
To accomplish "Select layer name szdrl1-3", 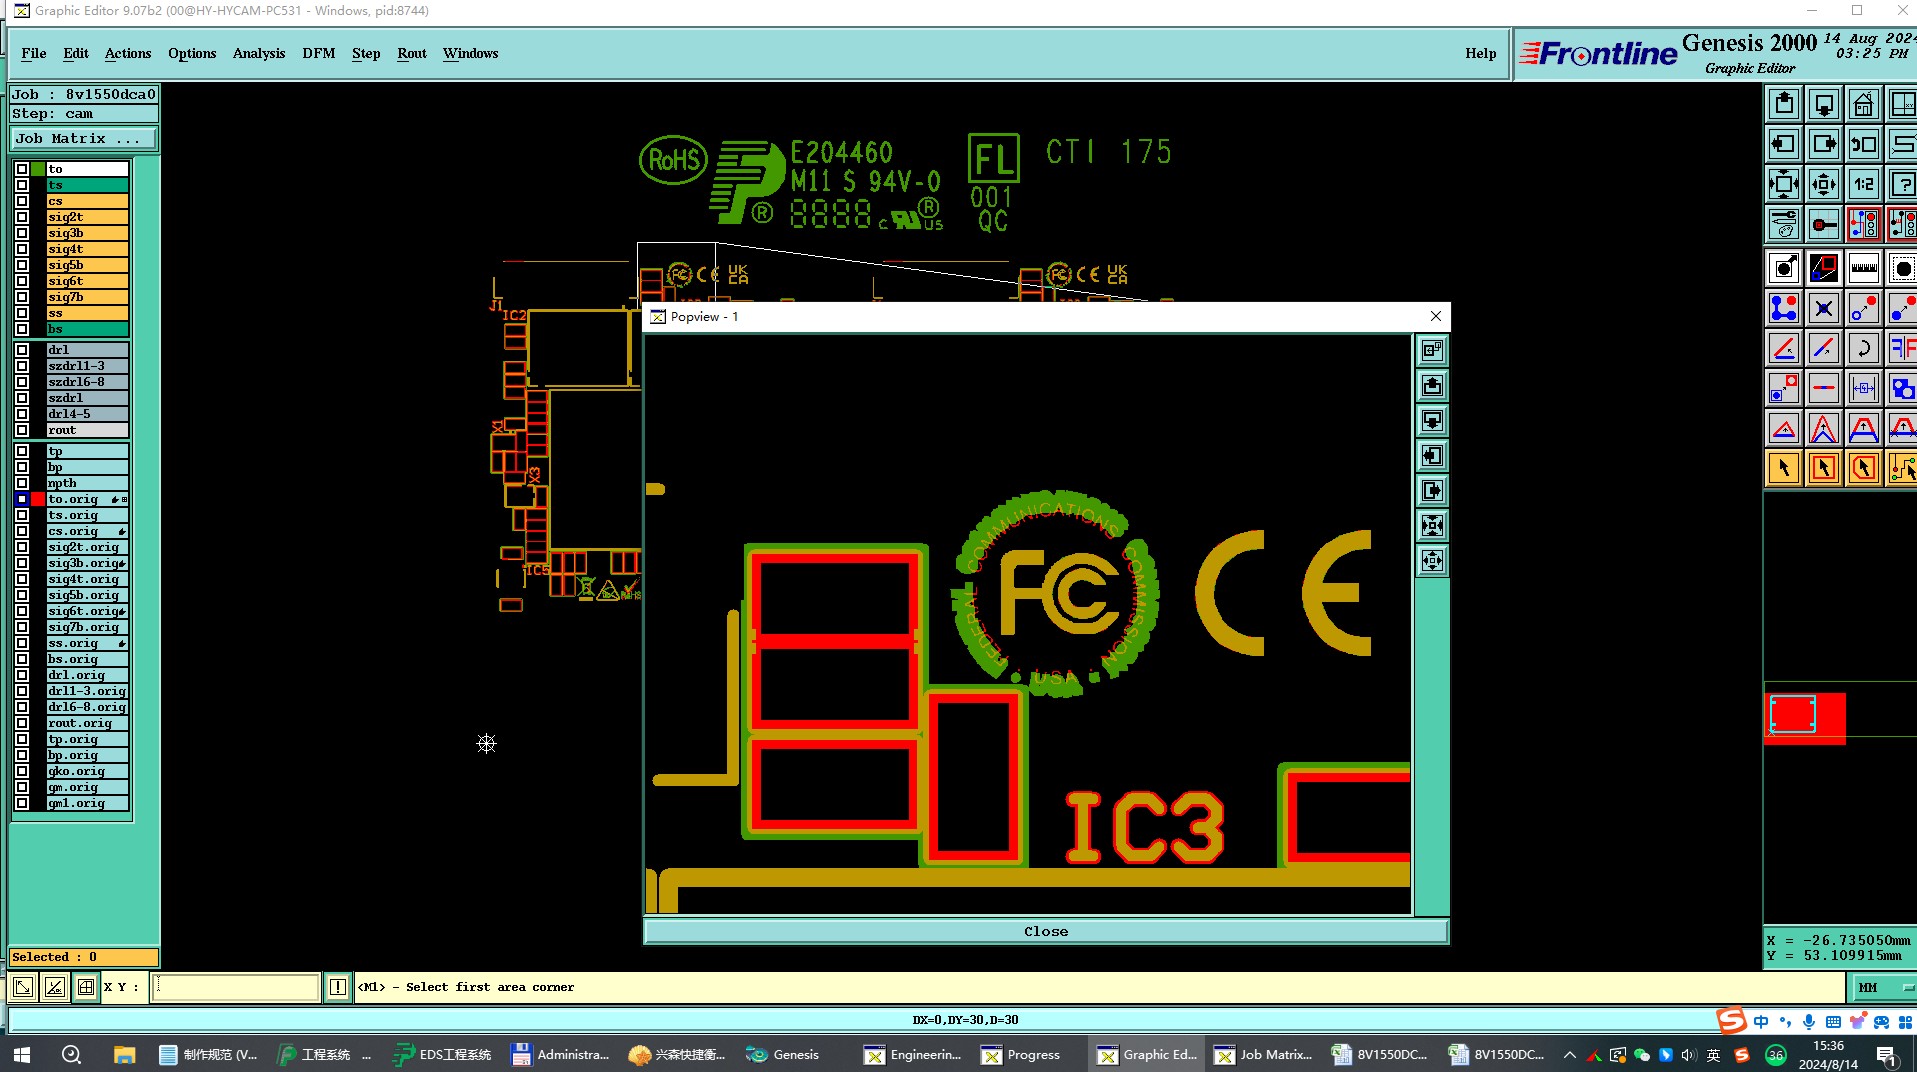I will [x=88, y=366].
